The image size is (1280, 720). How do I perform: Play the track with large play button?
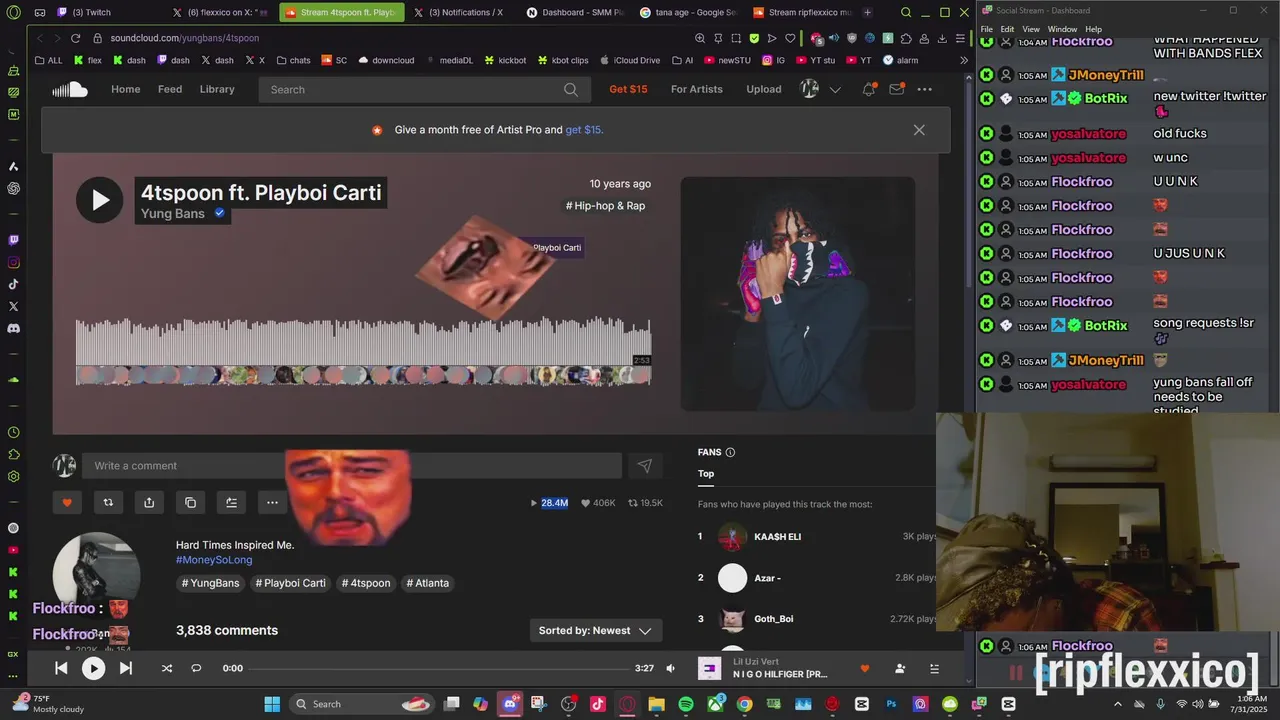click(x=100, y=200)
